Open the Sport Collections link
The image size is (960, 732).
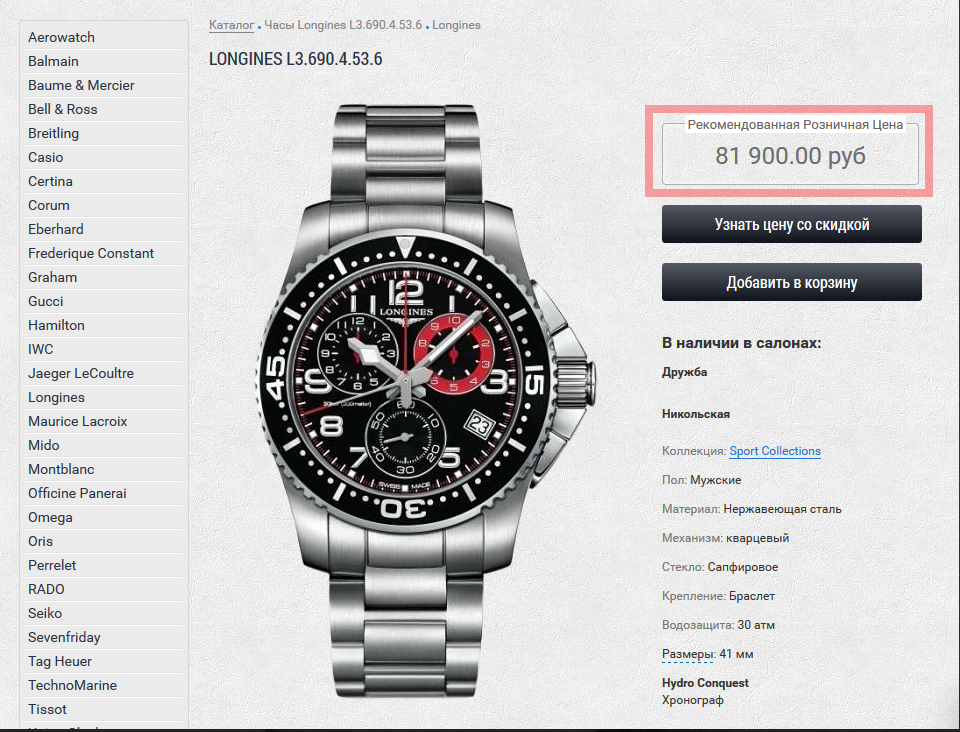(774, 451)
